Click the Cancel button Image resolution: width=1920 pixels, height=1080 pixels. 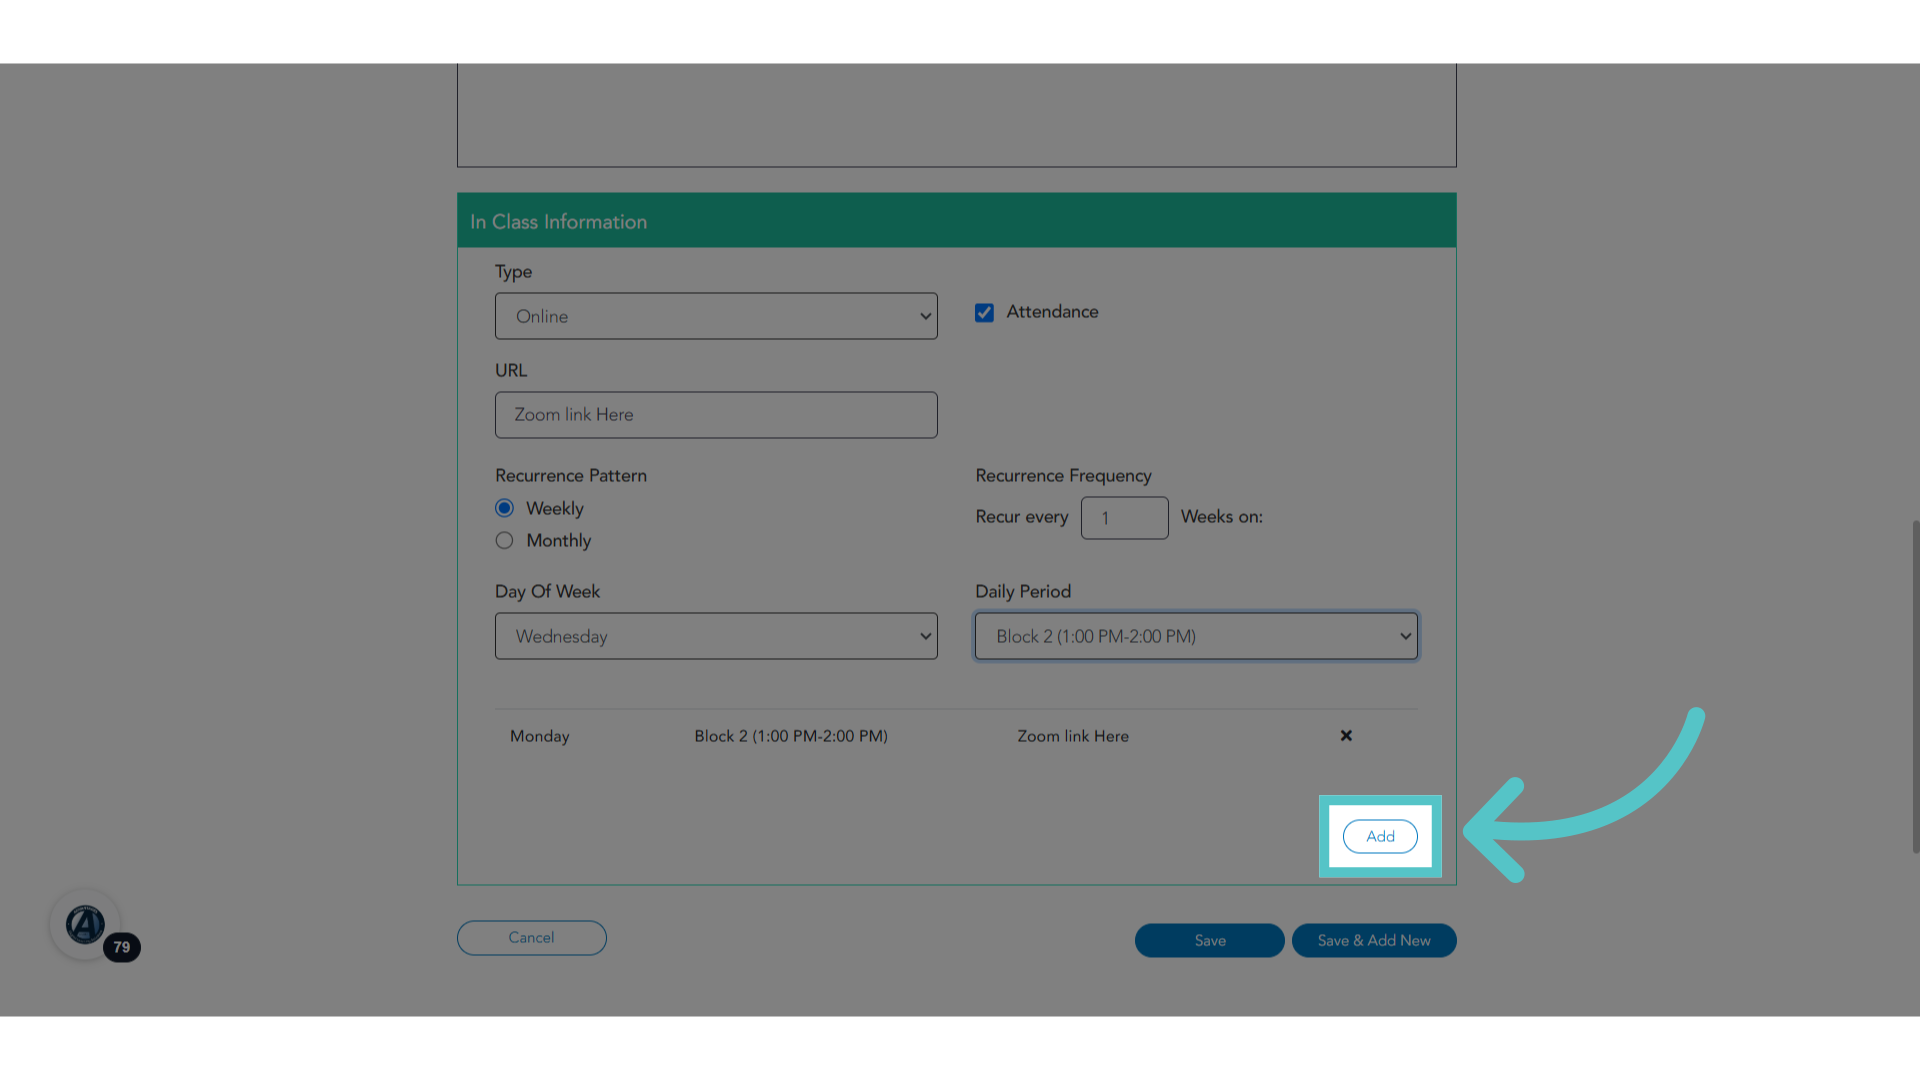click(532, 938)
